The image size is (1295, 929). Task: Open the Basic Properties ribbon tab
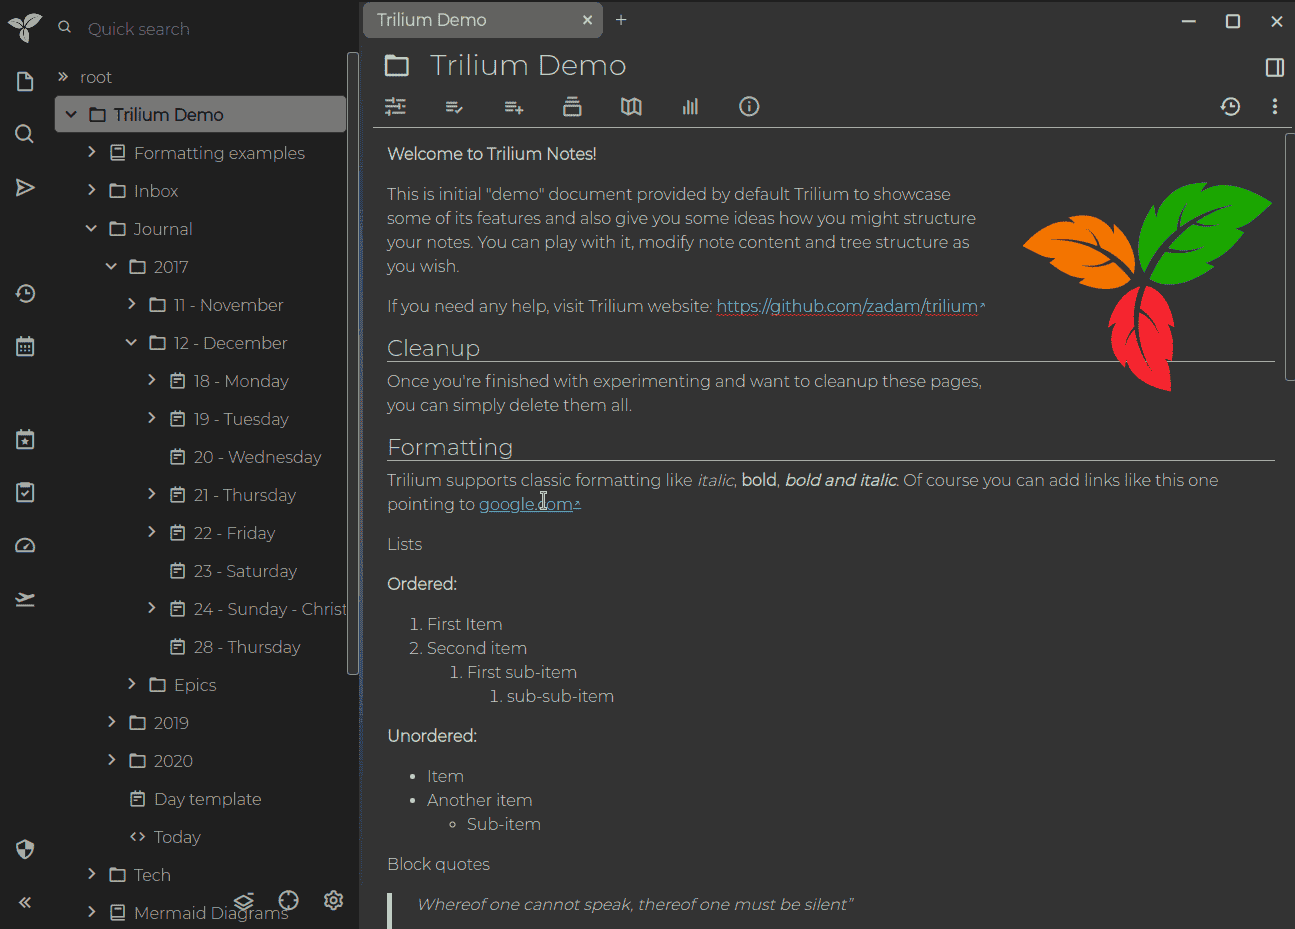coord(396,107)
